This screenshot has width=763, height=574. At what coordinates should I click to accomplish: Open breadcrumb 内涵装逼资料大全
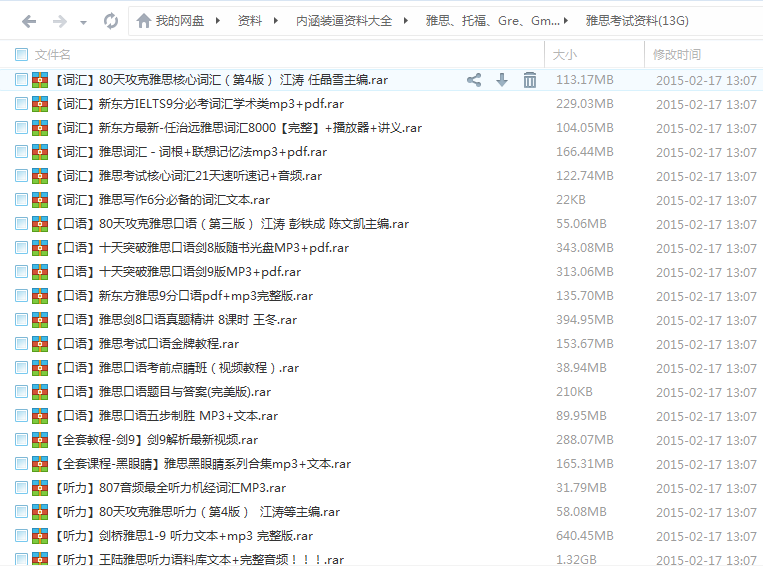click(344, 21)
